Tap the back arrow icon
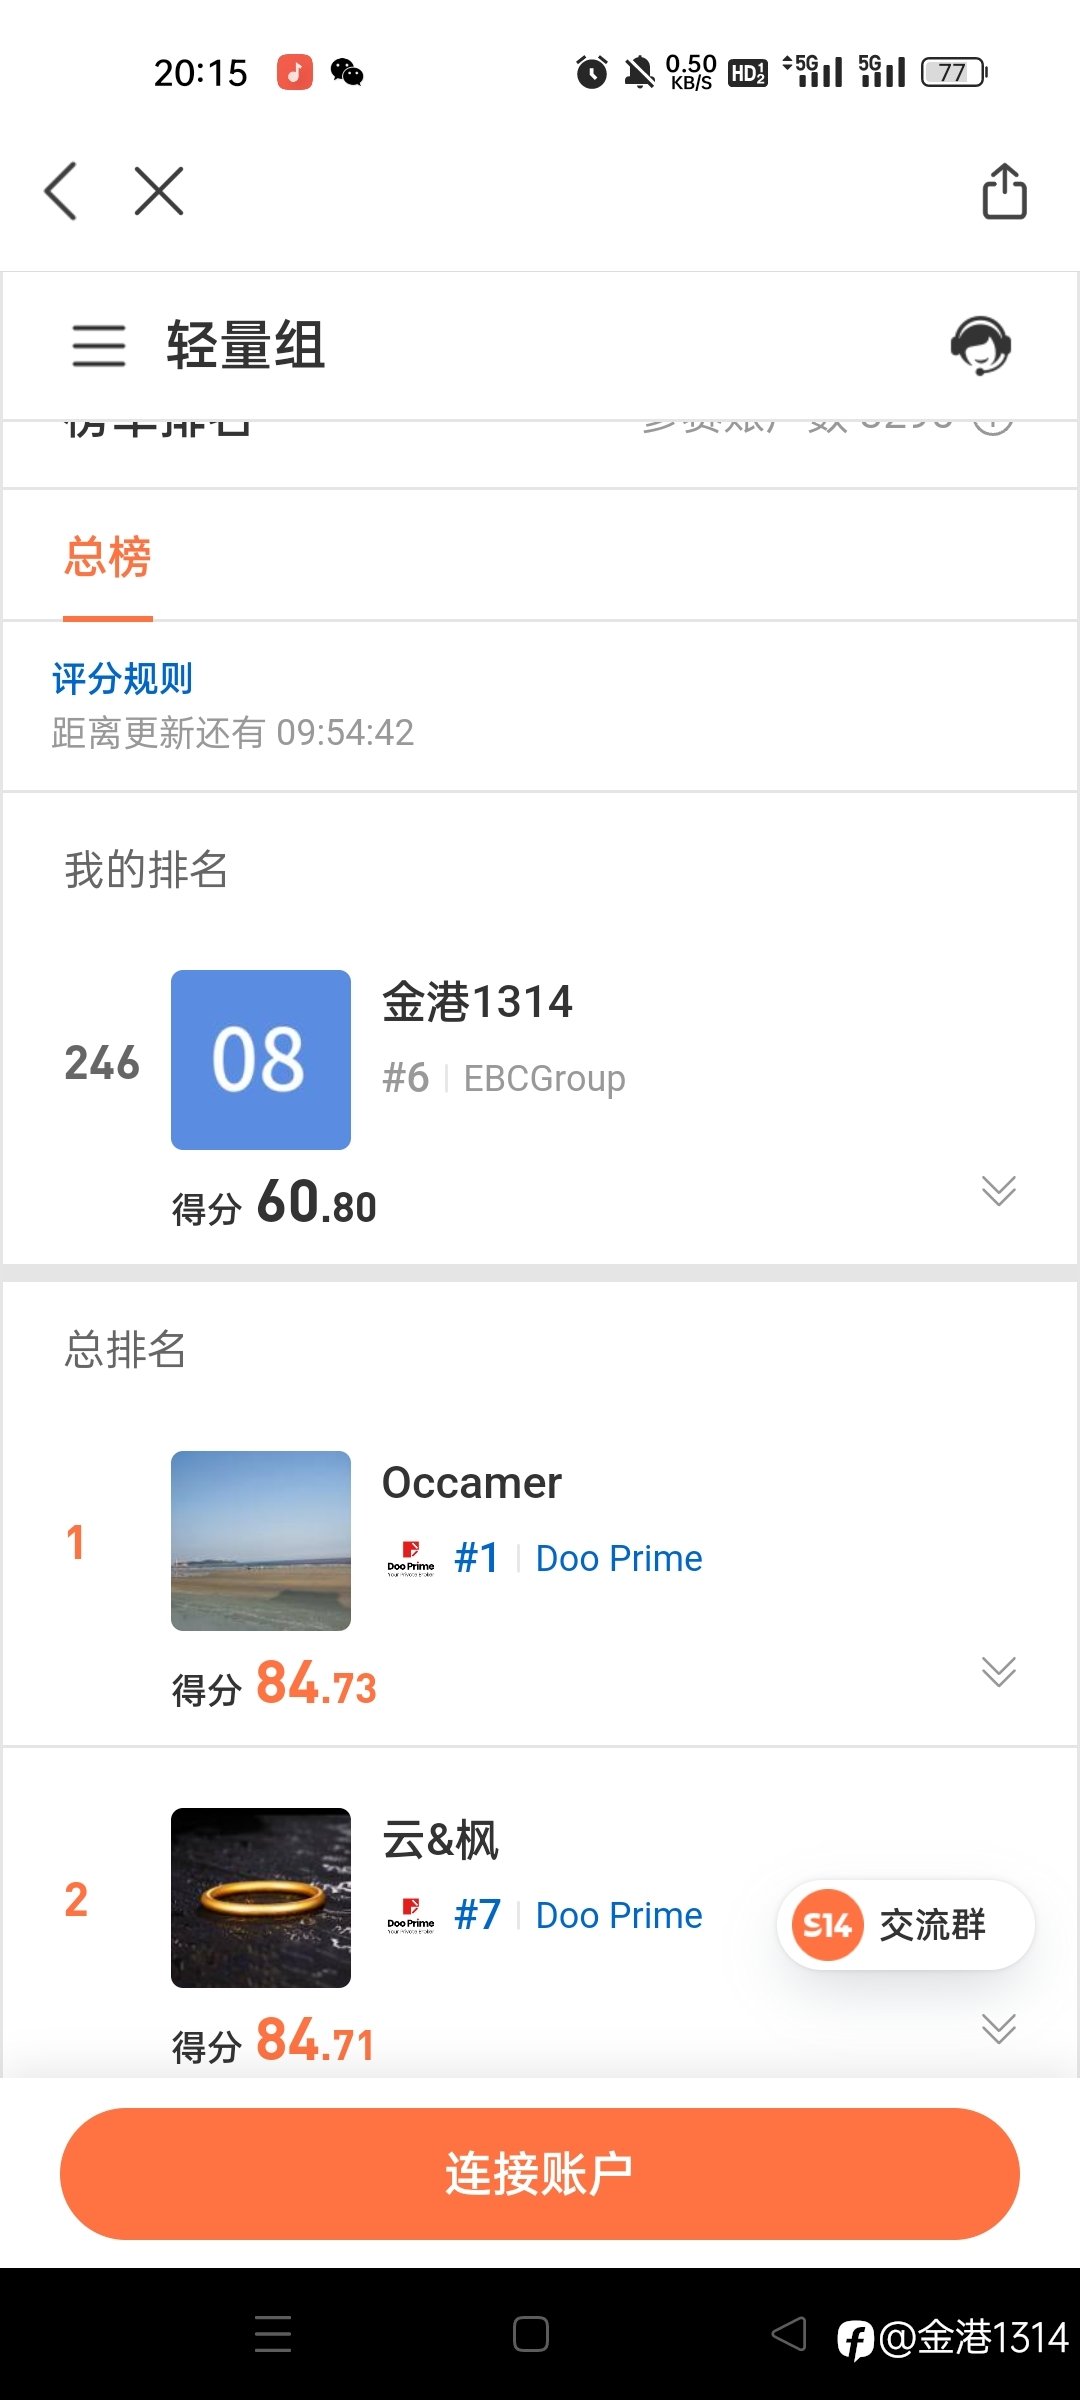Viewport: 1080px width, 2400px height. click(61, 191)
